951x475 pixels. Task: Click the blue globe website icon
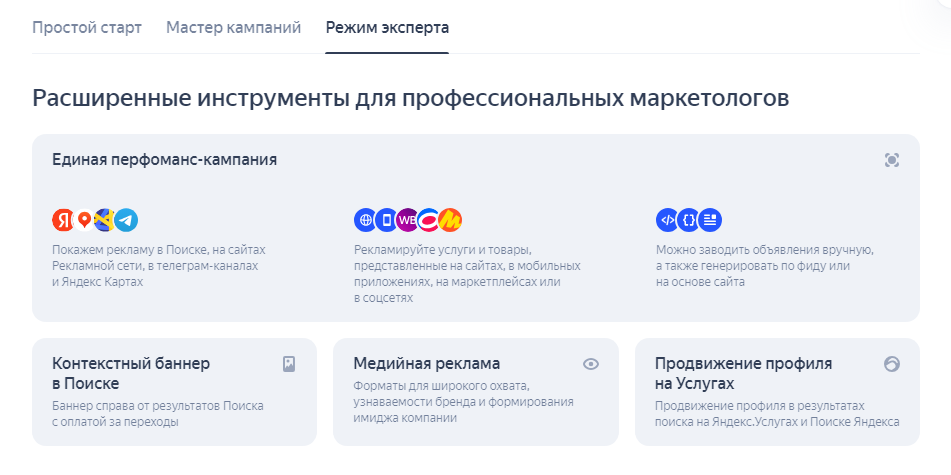tap(365, 219)
